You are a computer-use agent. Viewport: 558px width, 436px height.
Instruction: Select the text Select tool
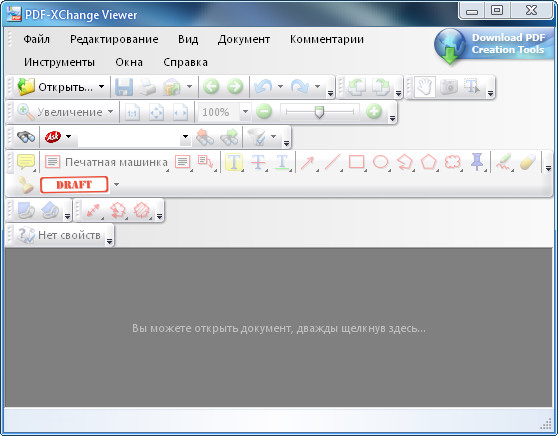pos(472,87)
